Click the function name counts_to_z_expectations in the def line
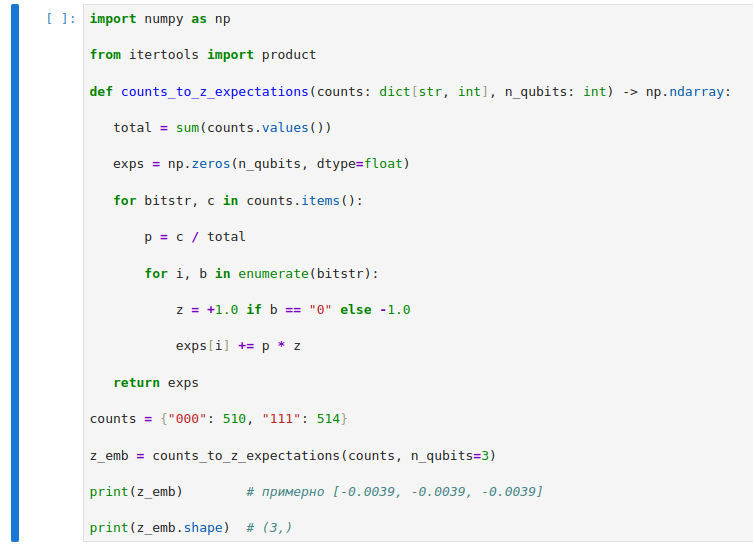The height and width of the screenshot is (550, 753). 214,91
